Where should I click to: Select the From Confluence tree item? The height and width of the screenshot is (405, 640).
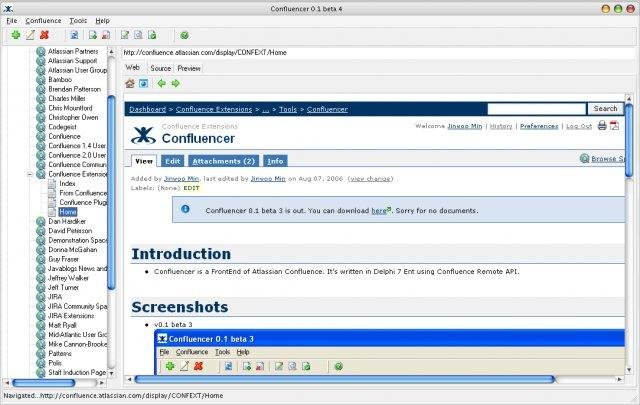point(83,193)
